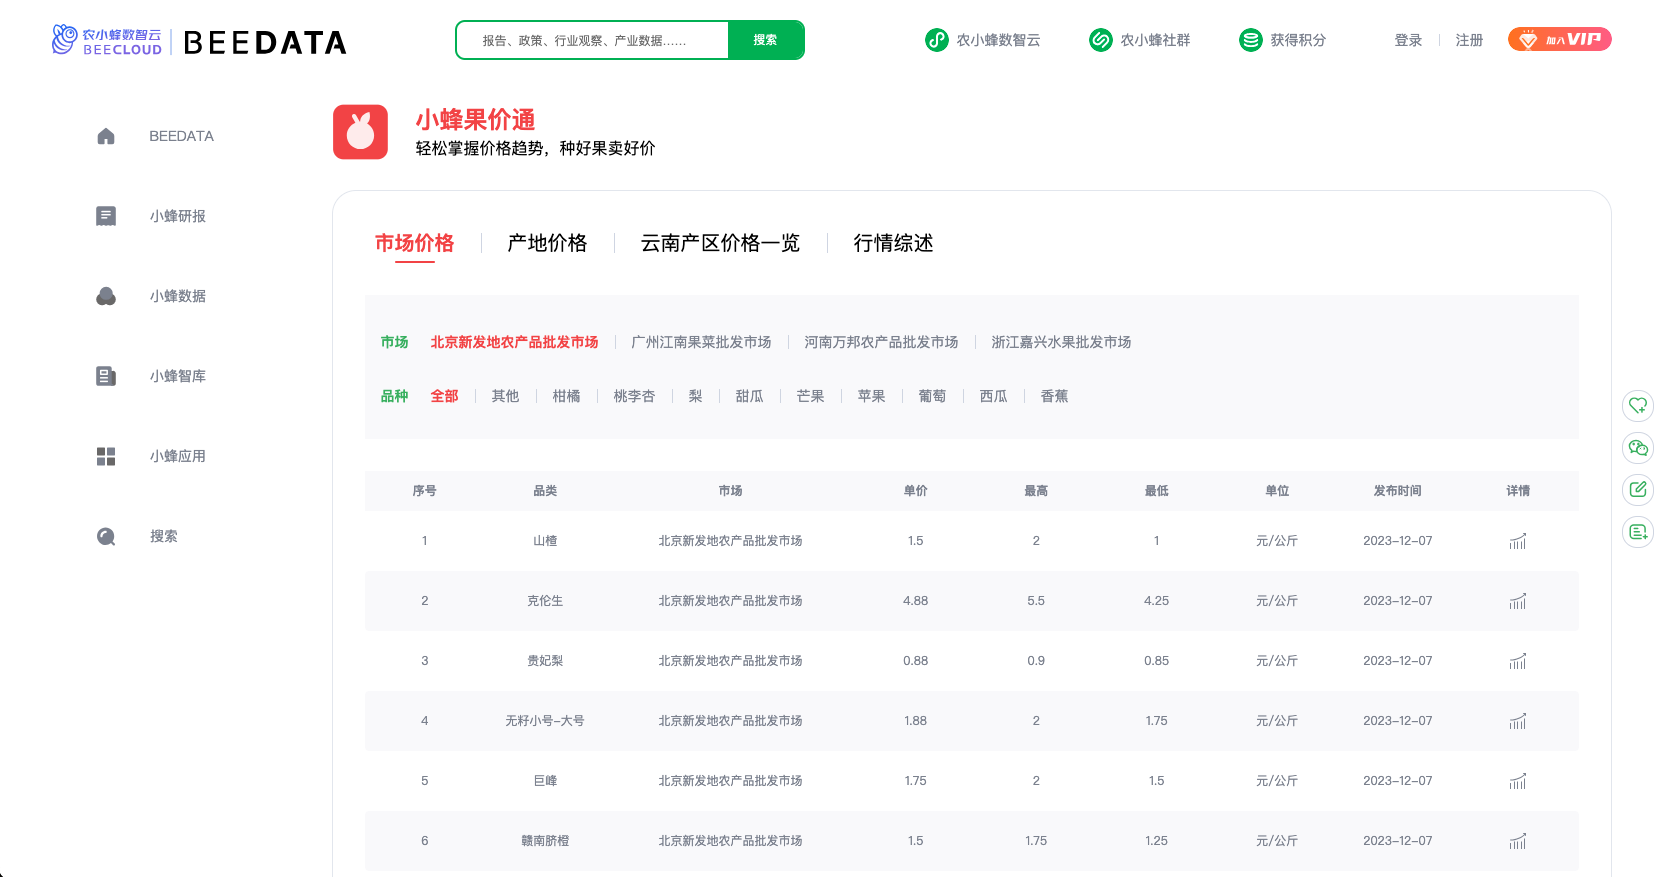Choose 浙江嘉兴水果批发市场 market filter
Screen dimensions: 1663x877
tap(1061, 342)
